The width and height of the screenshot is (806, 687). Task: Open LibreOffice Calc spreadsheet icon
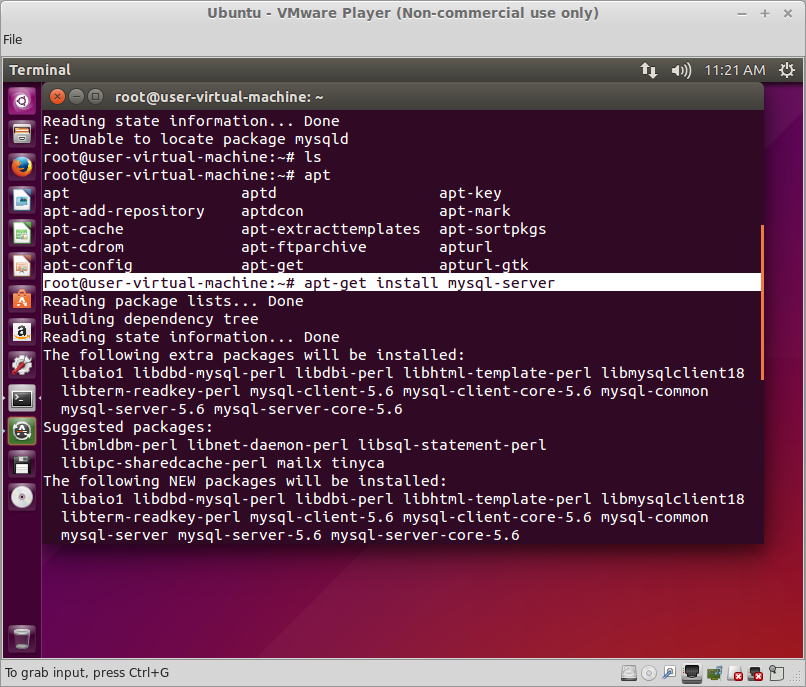22,232
